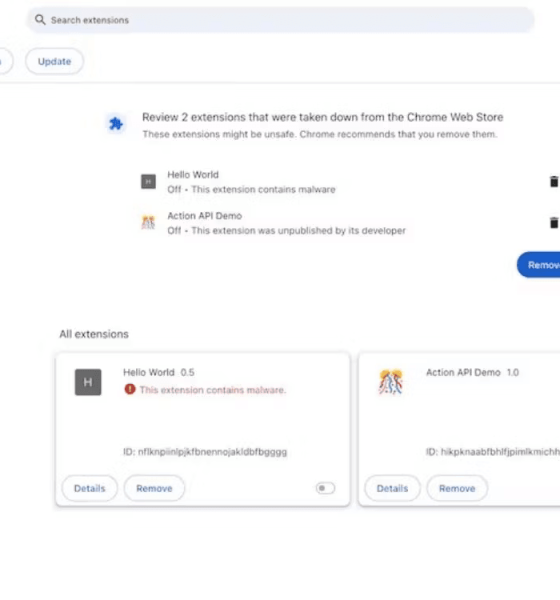
Task: Open Details for Action API Demo
Action: click(392, 488)
